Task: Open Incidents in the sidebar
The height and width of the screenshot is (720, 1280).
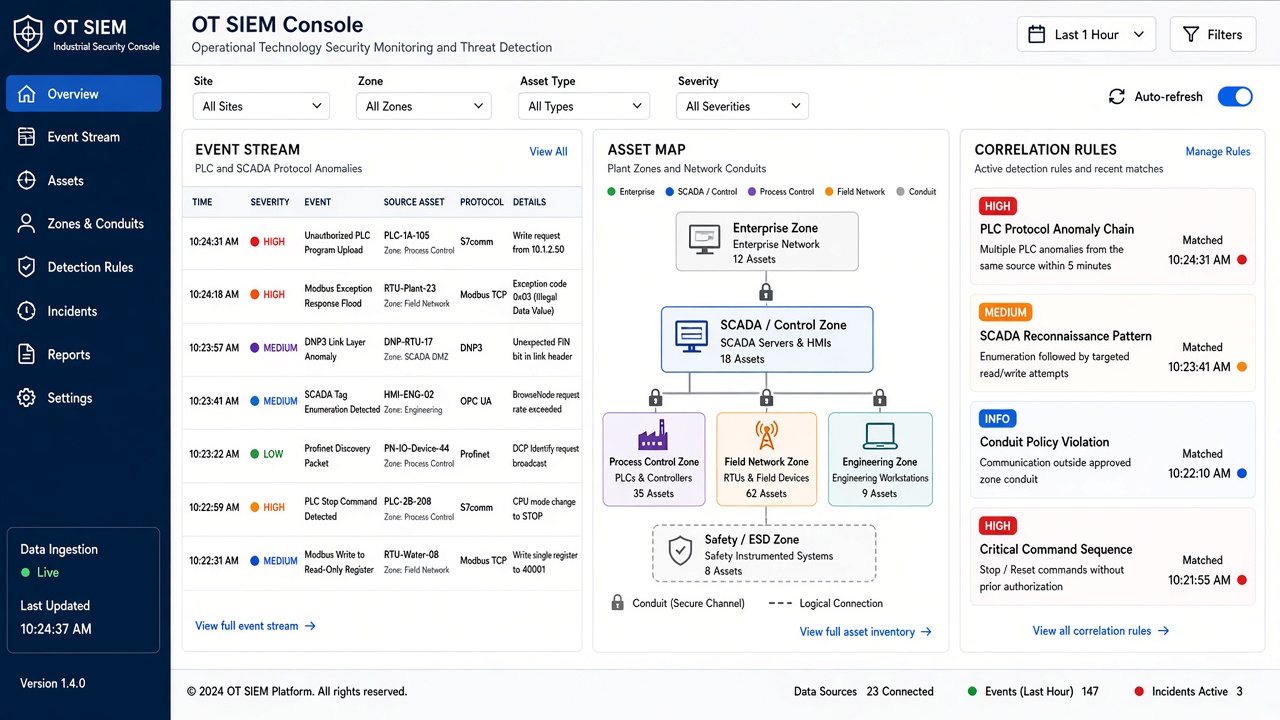Action: [84, 311]
